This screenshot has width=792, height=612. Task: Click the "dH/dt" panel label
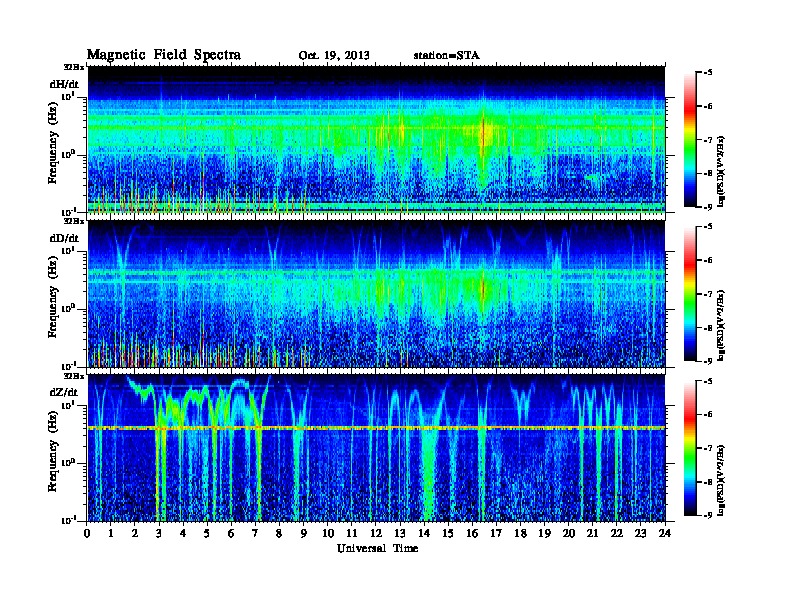click(64, 84)
